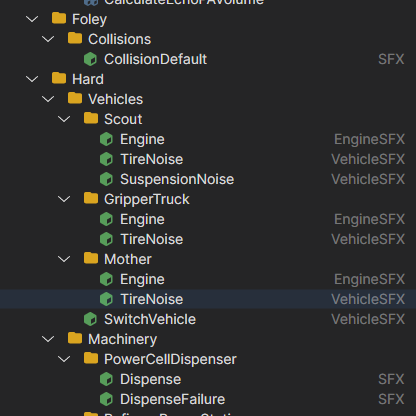This screenshot has width=416, height=416.
Task: Click the Dispense event cube icon
Action: pyautogui.click(x=106, y=379)
